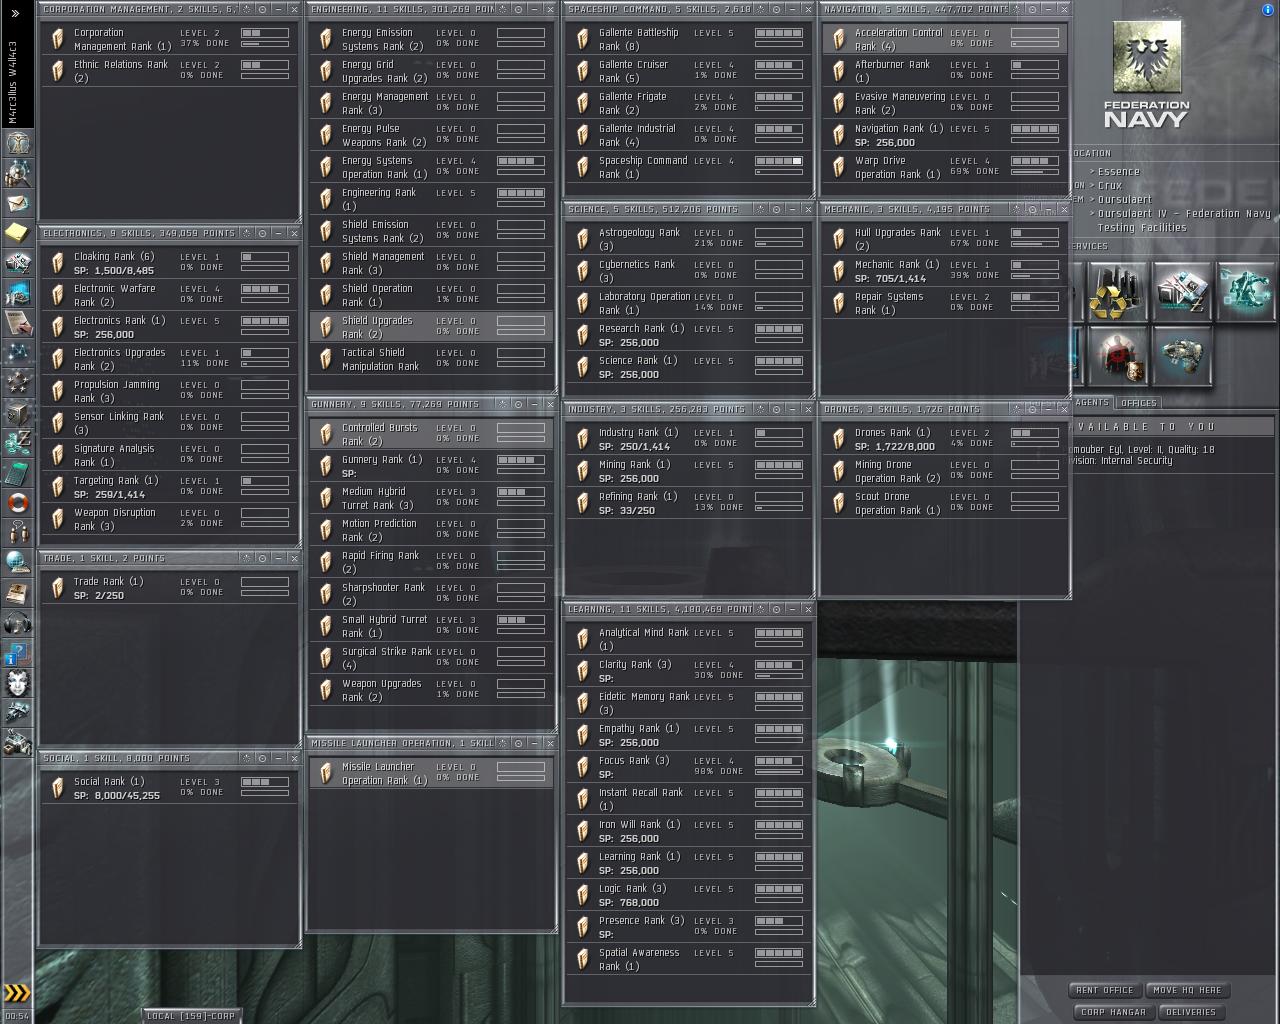Follow the Essence location link
The image size is (1280, 1024).
click(x=1118, y=172)
